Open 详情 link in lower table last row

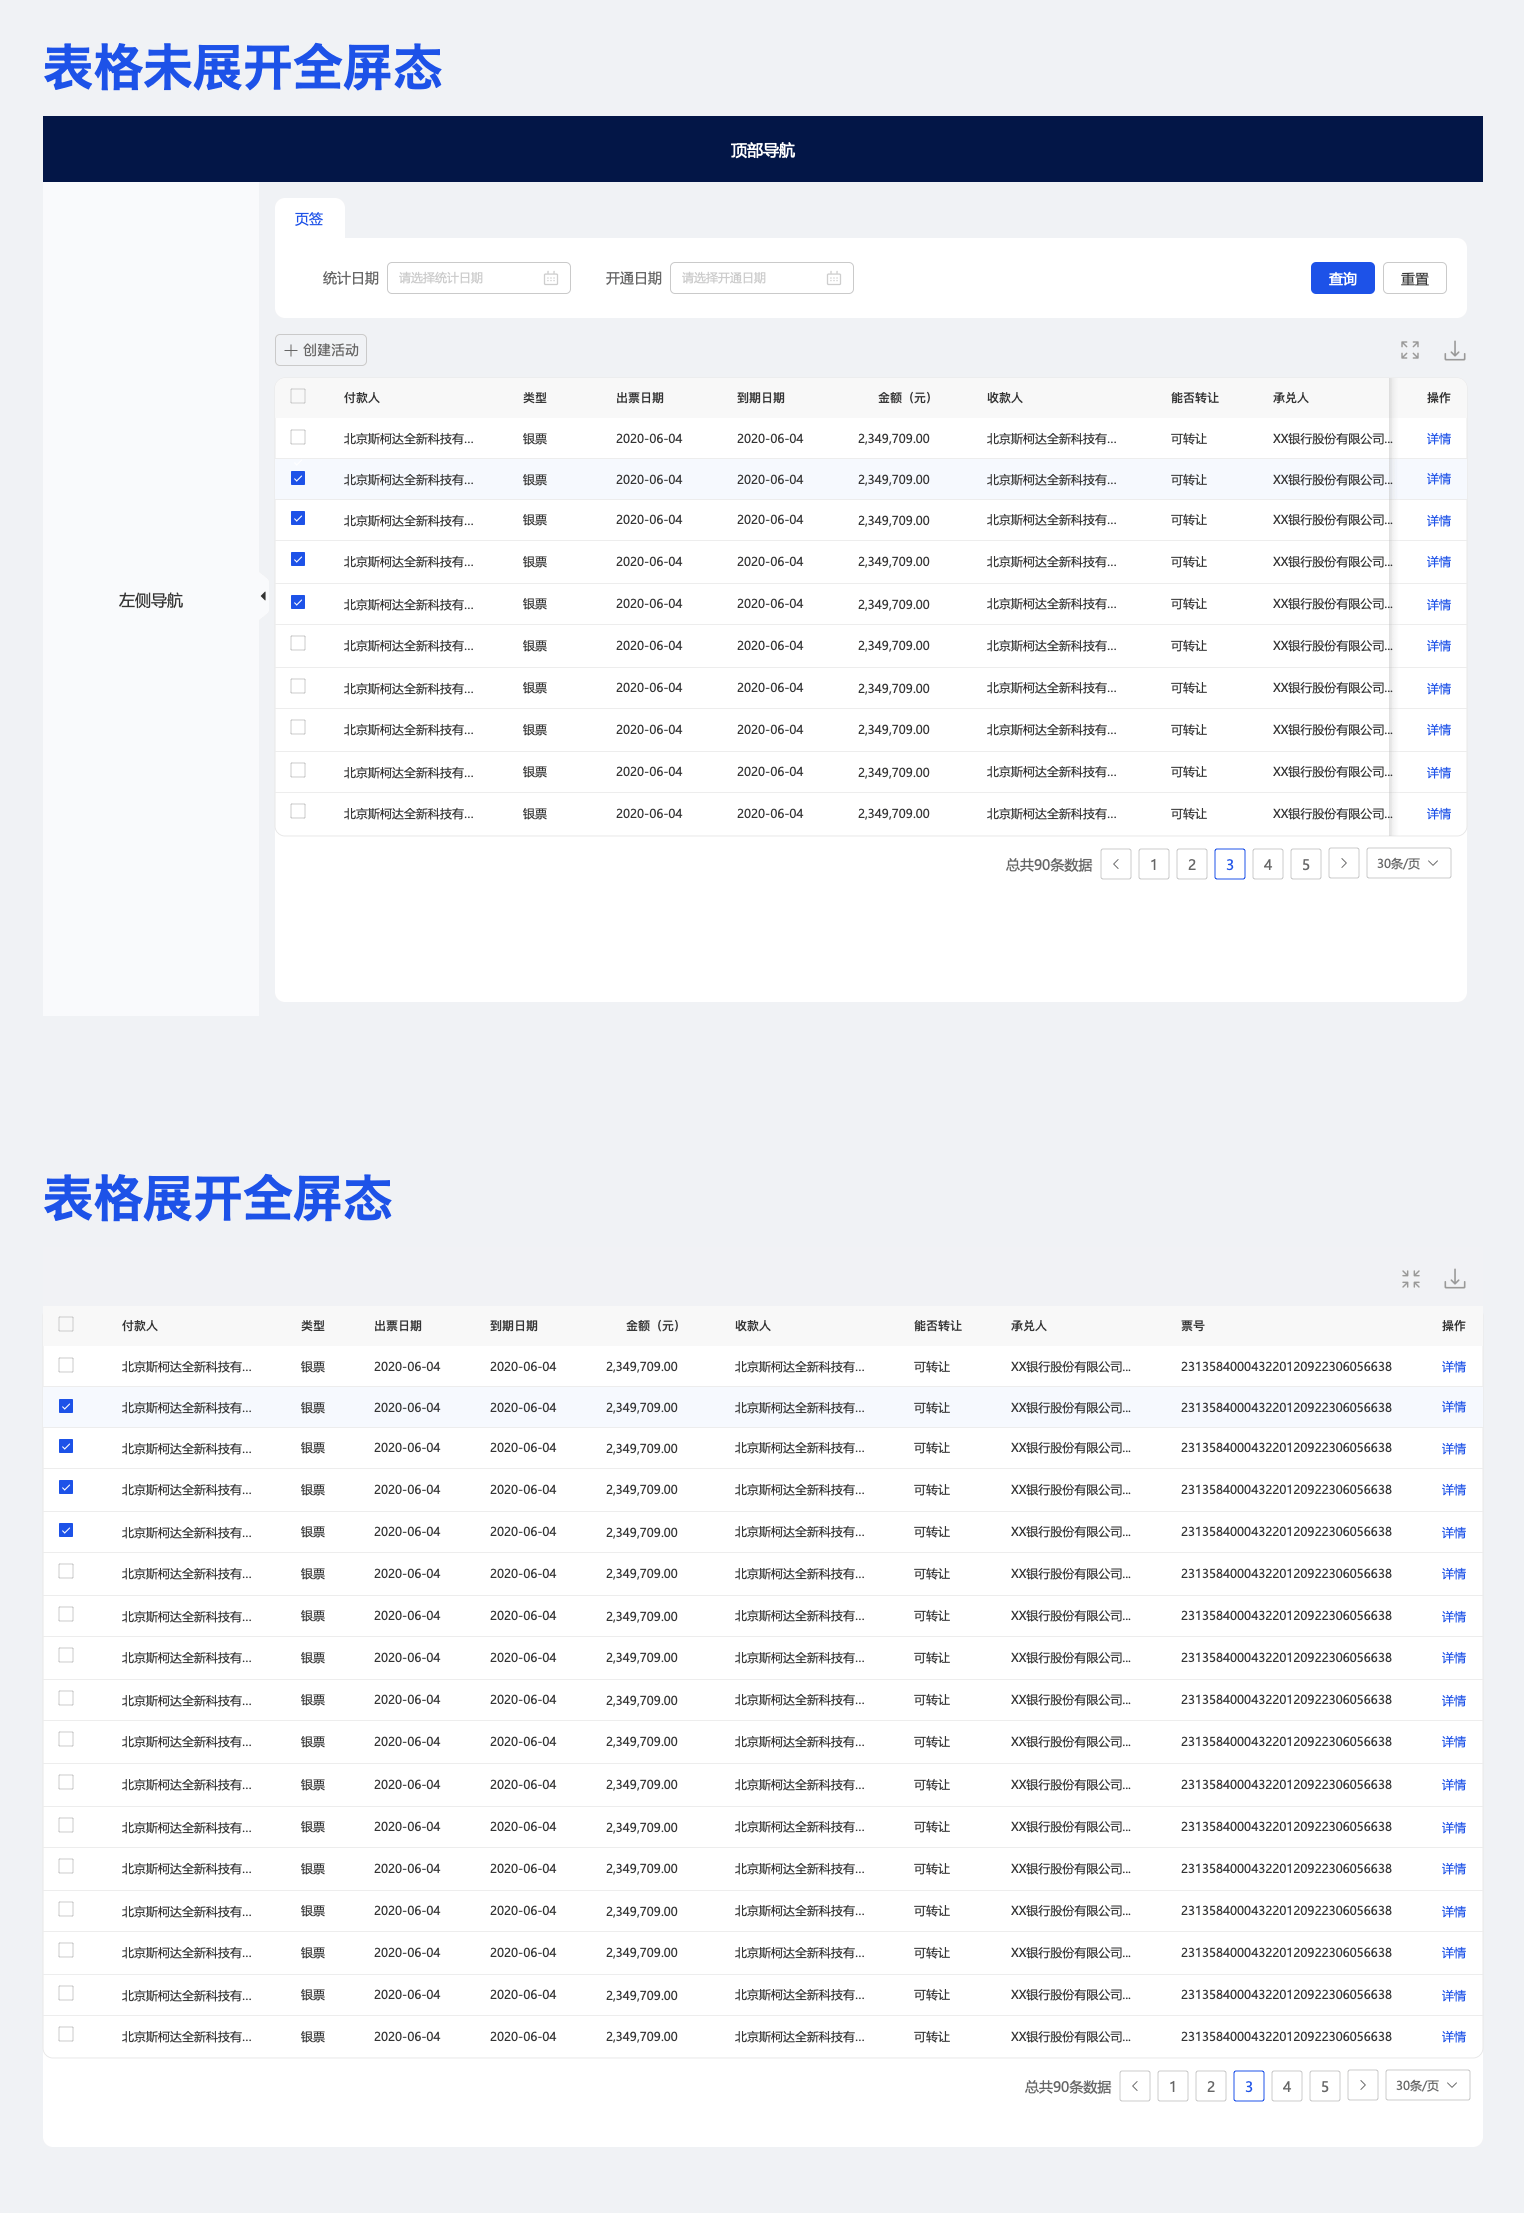click(x=1454, y=2037)
